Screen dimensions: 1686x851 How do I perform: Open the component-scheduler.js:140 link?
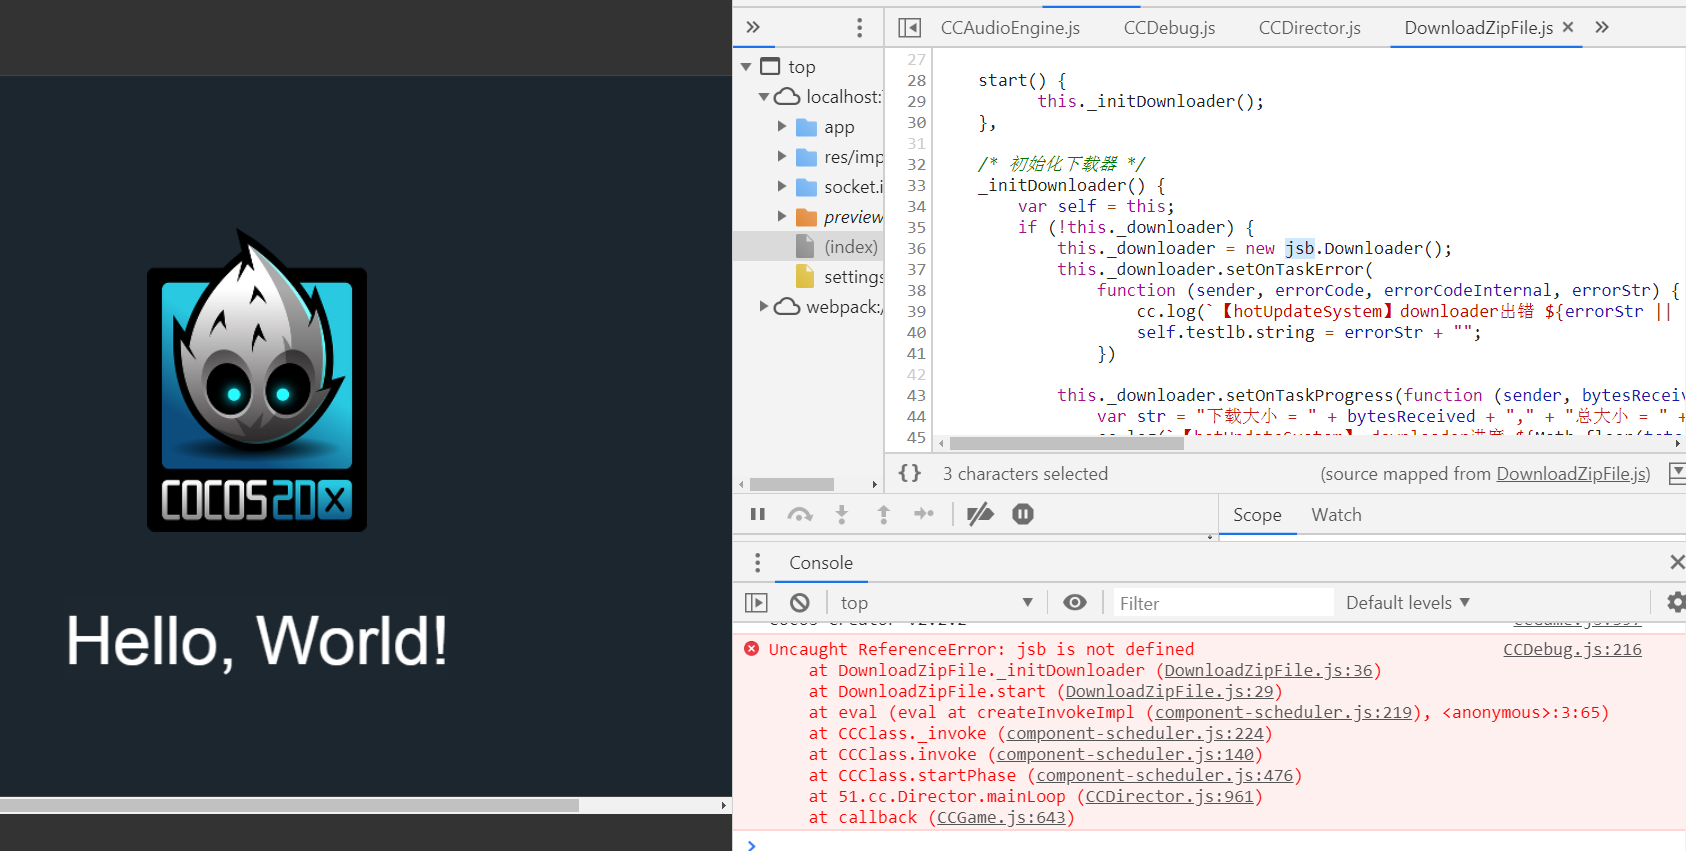point(1124,754)
